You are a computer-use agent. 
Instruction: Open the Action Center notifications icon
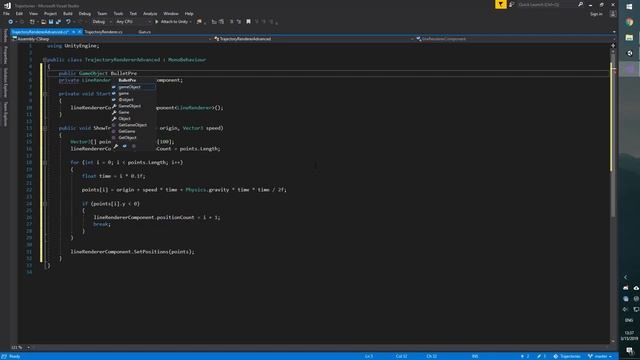(x=630, y=351)
